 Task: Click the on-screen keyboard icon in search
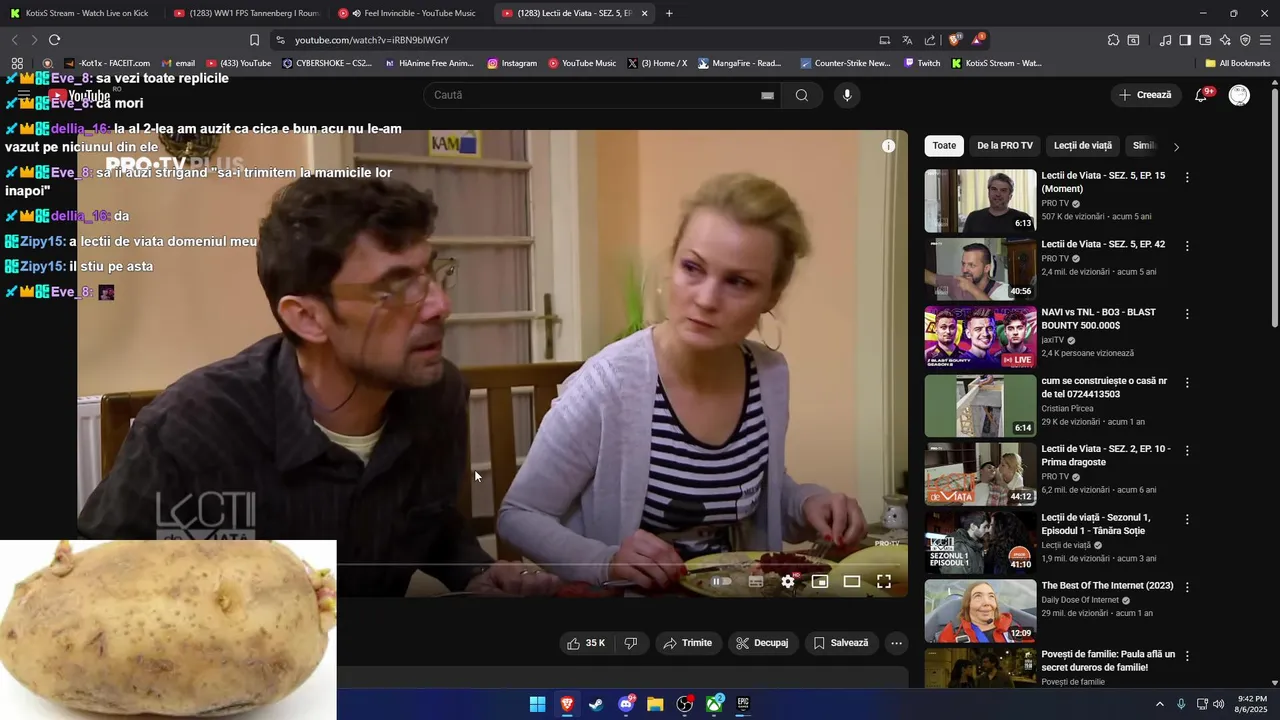pos(767,95)
